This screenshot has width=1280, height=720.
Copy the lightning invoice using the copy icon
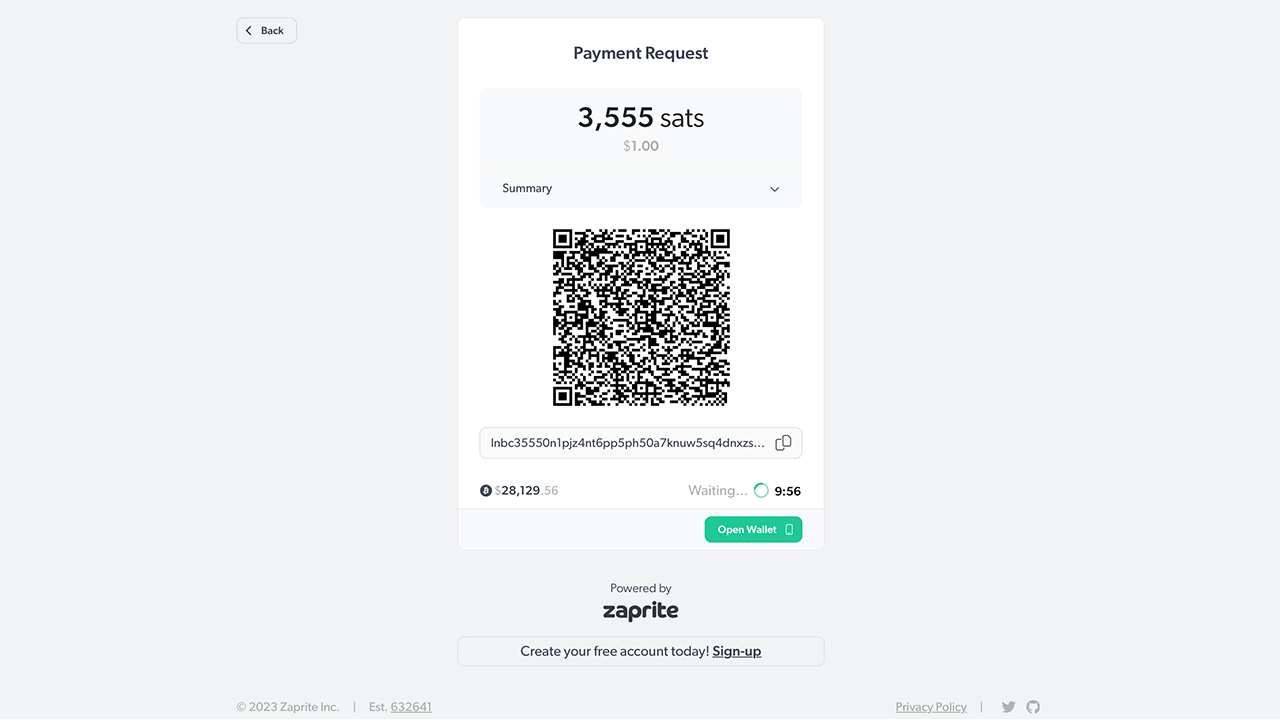tap(783, 442)
